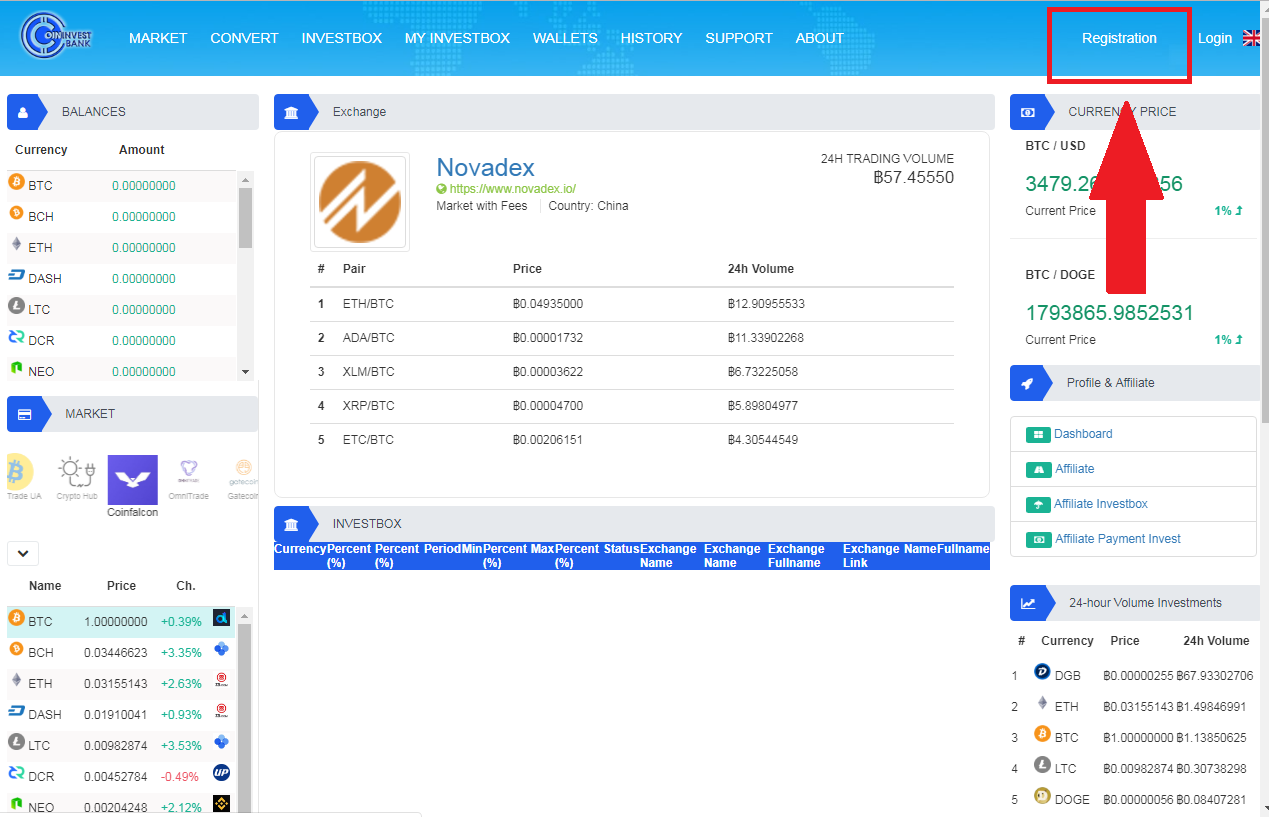
Task: Open the ABOUT page
Action: (x=820, y=38)
